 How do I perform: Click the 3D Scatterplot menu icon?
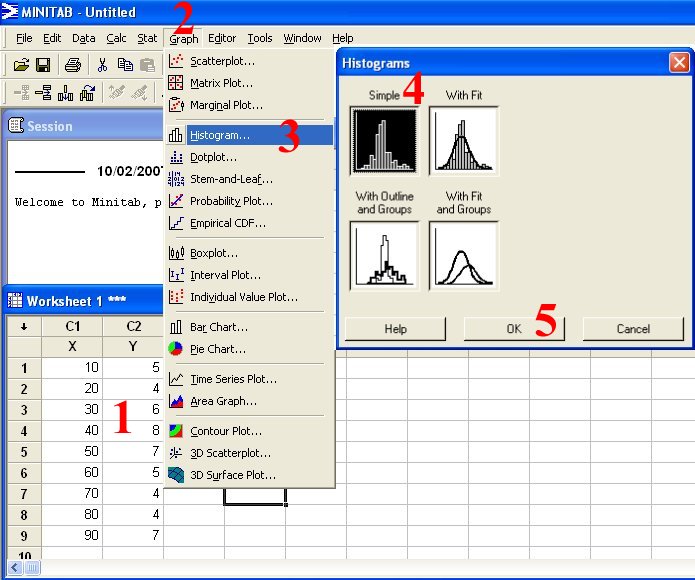click(x=176, y=453)
